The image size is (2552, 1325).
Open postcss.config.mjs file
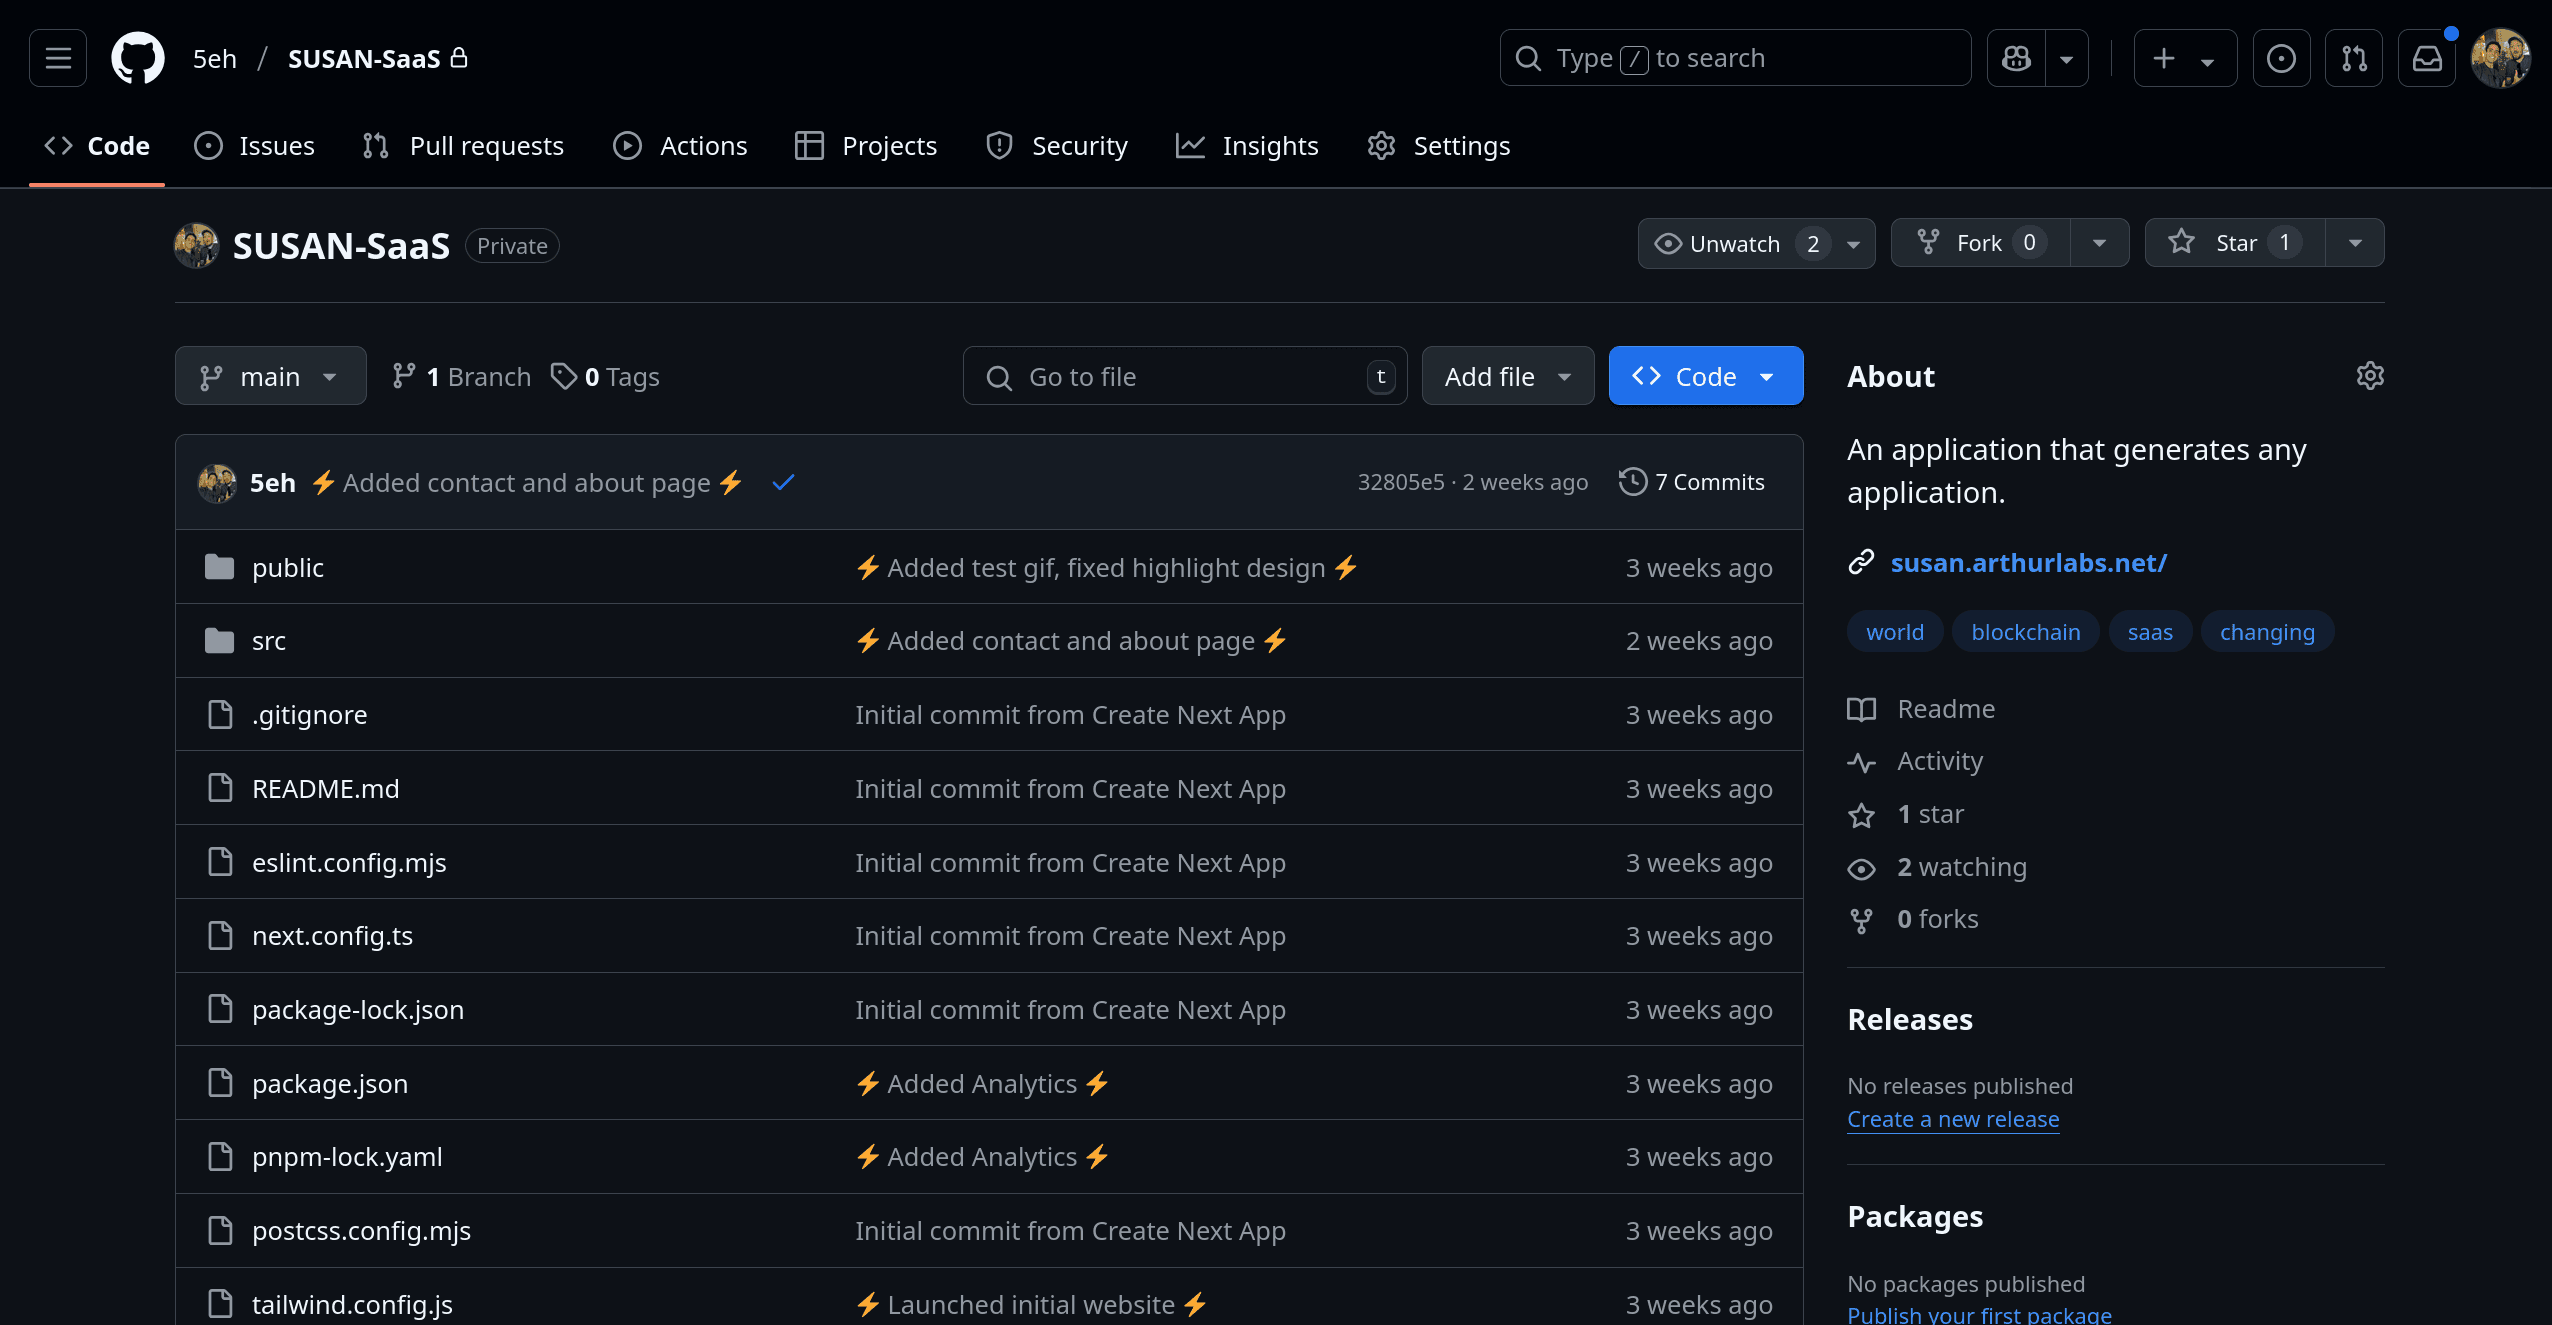(361, 1231)
